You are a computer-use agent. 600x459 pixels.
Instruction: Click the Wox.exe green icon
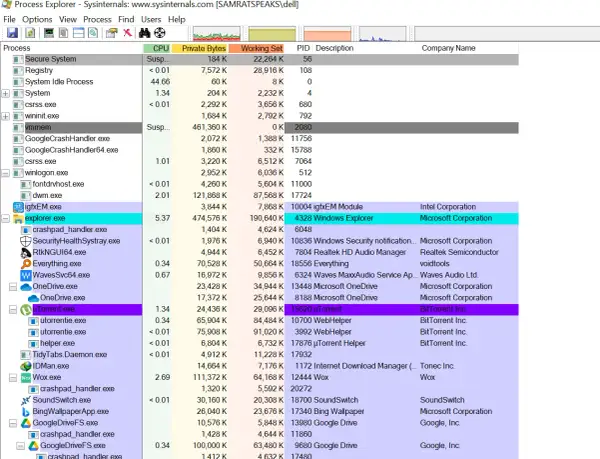(x=26, y=378)
